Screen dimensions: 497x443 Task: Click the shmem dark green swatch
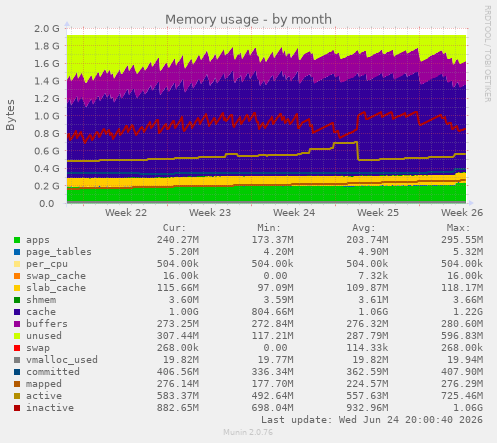(17, 300)
